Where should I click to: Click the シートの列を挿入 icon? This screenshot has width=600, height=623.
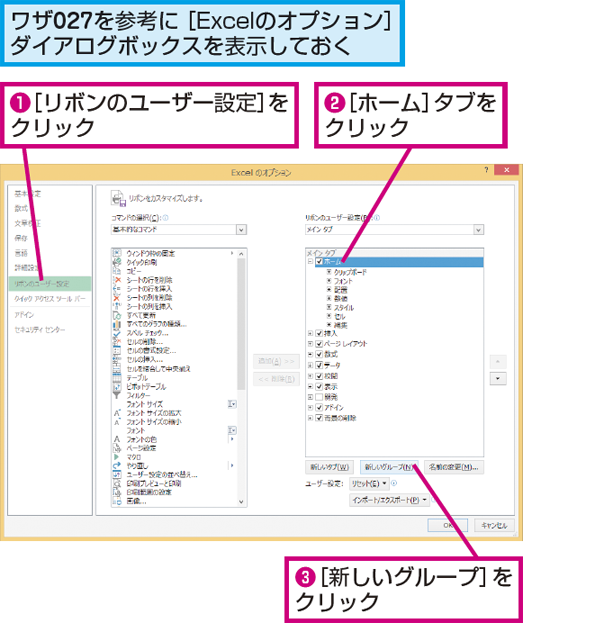[117, 306]
